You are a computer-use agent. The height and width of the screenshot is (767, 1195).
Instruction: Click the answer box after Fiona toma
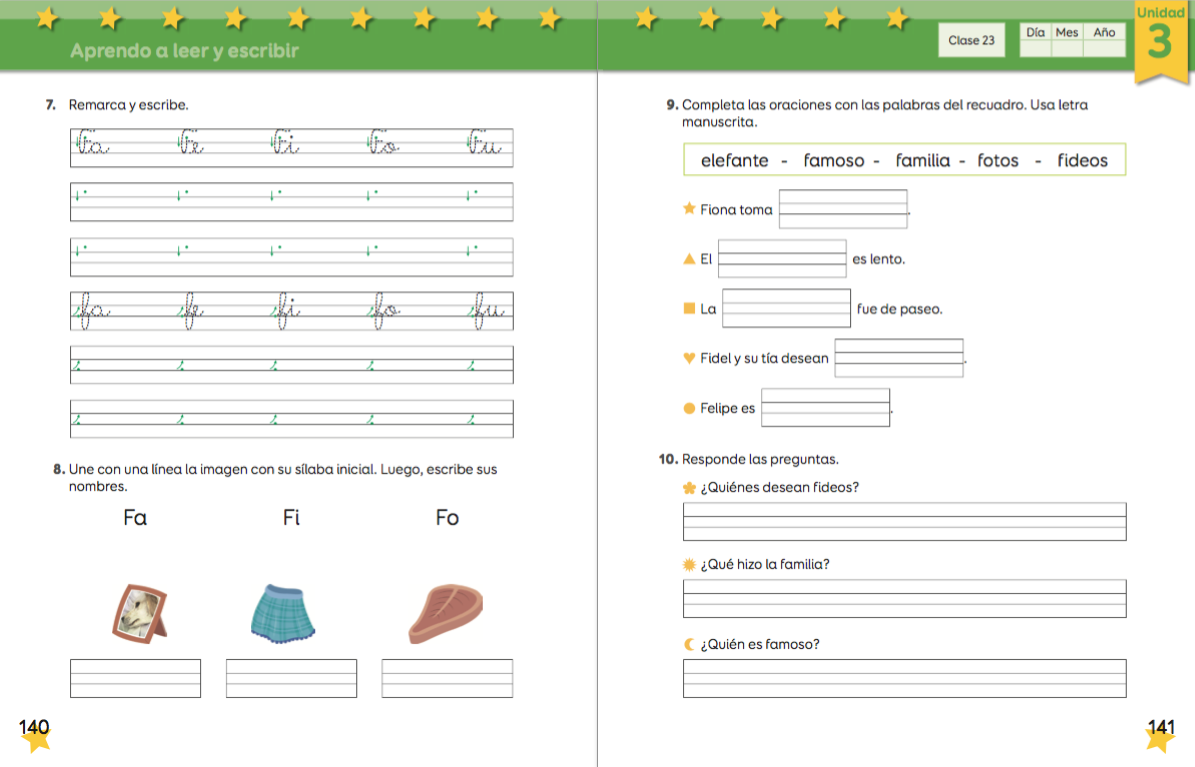coord(843,209)
